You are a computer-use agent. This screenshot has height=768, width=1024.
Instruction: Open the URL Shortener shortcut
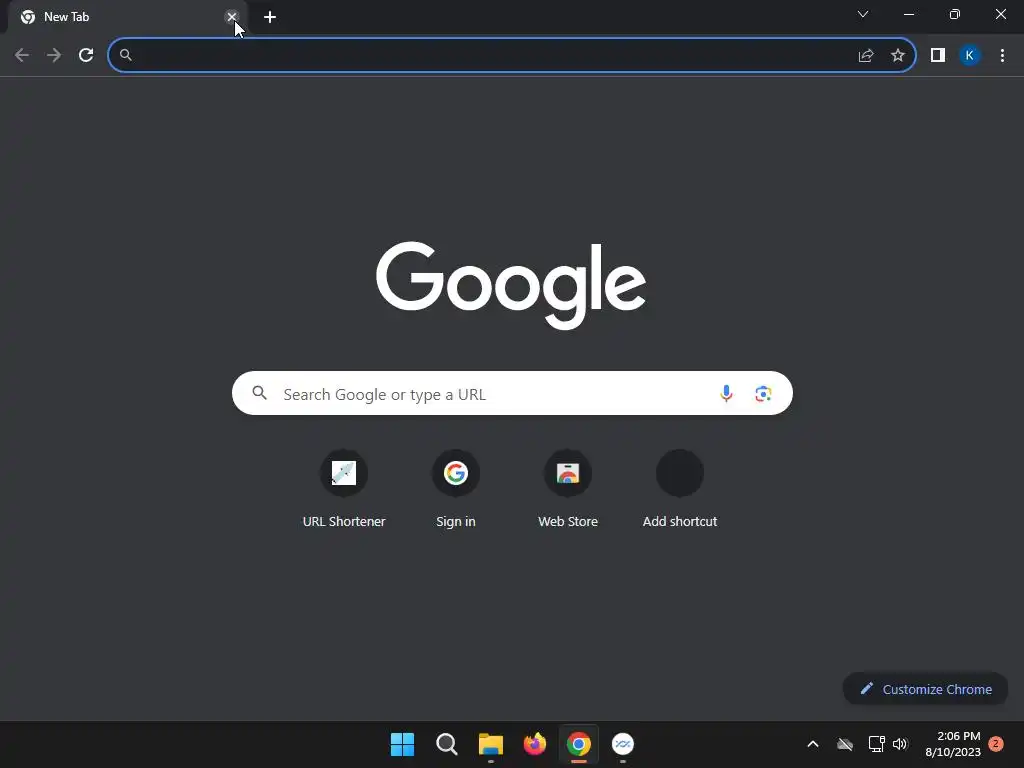pyautogui.click(x=344, y=490)
